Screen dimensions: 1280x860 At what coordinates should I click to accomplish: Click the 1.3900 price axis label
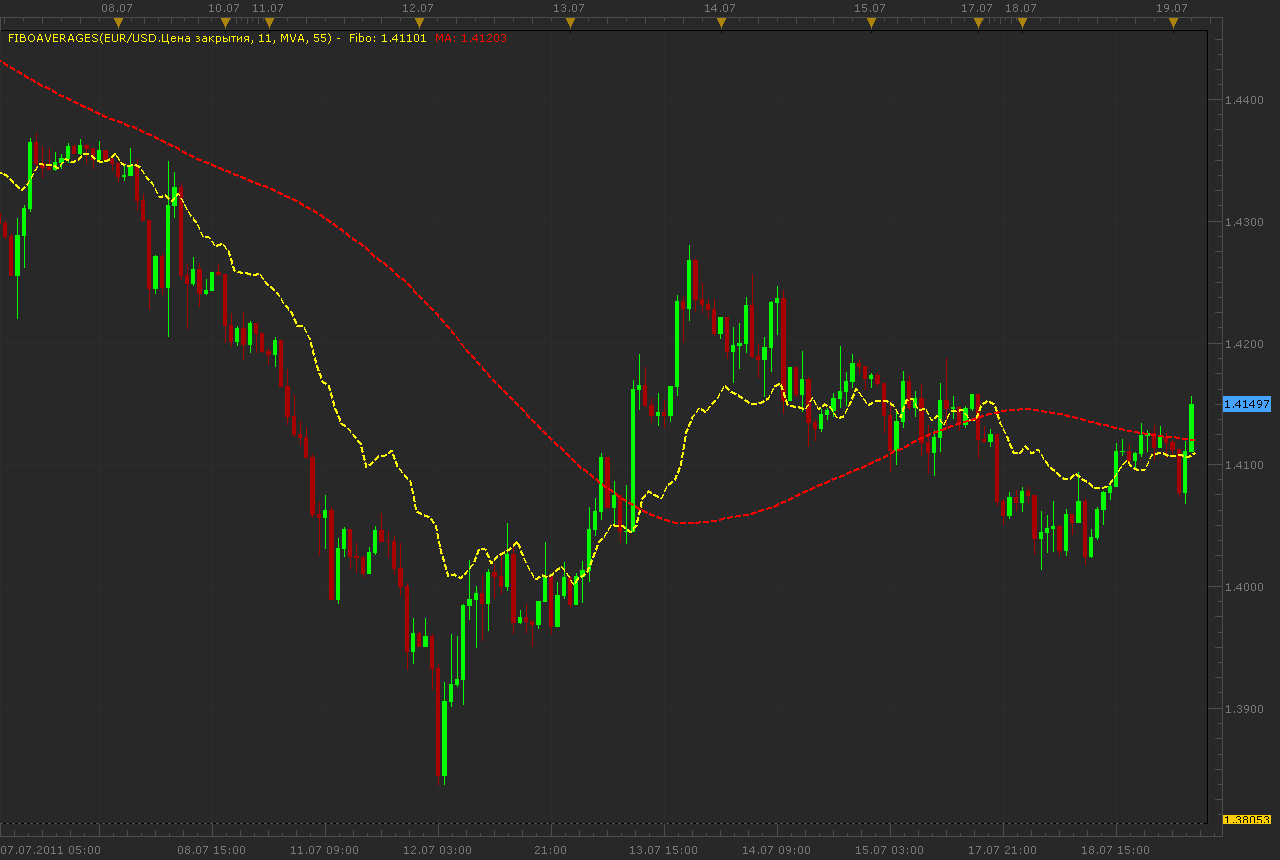(x=1245, y=709)
